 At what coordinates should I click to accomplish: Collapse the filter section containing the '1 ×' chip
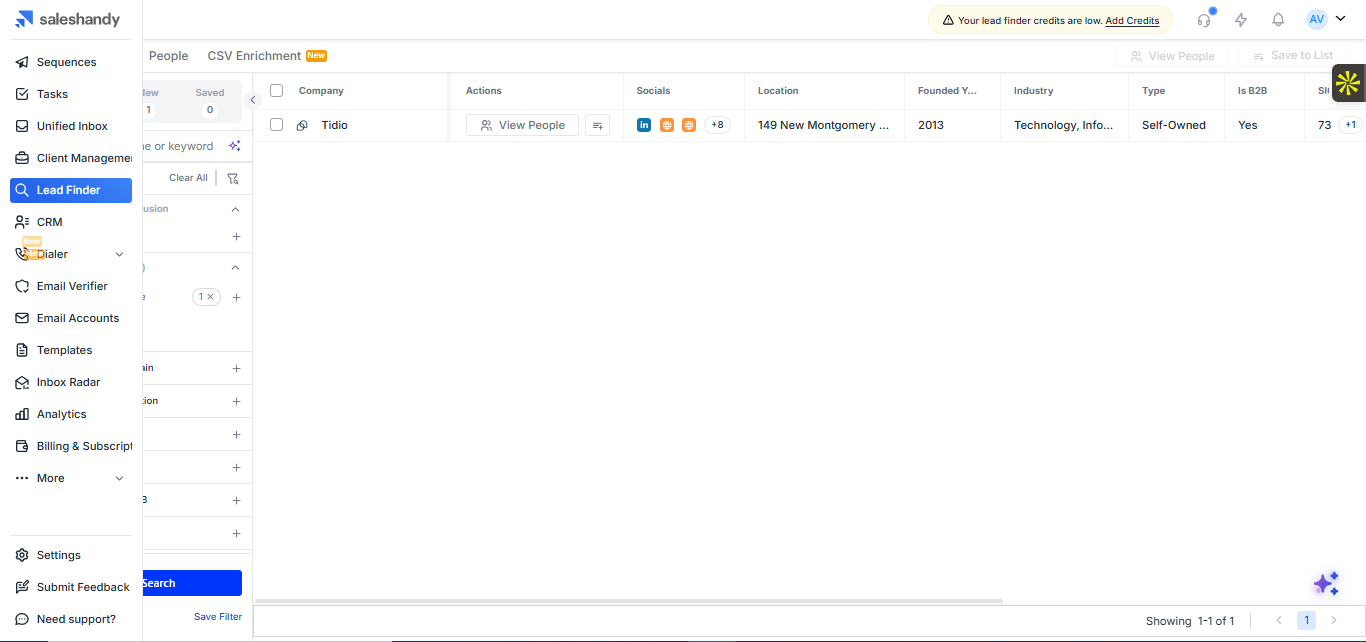[x=236, y=268]
